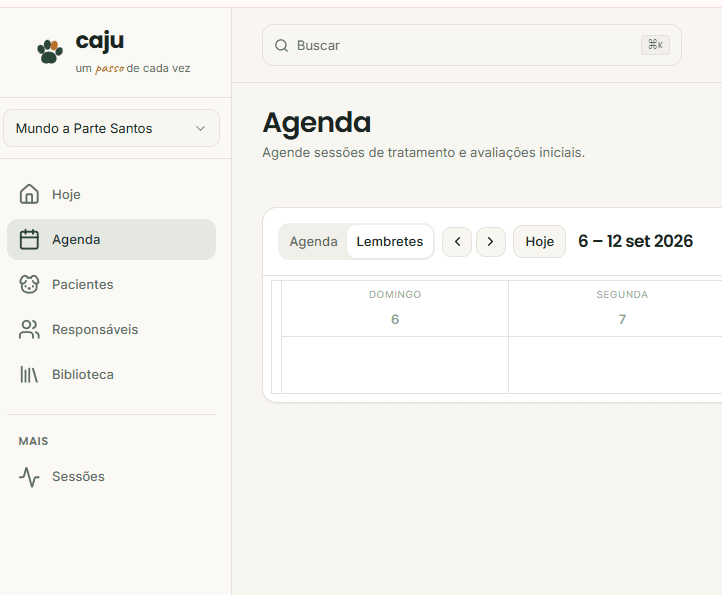Go to previous week arrow
The height and width of the screenshot is (595, 722).
(x=457, y=241)
